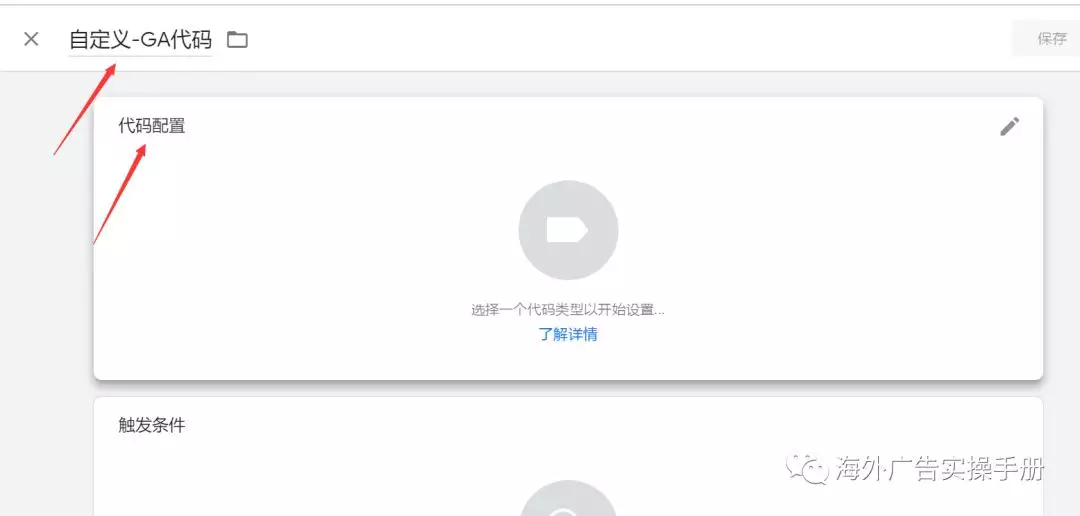Select the gray tag-shaped circle icon
The width and height of the screenshot is (1080, 516).
[x=568, y=230]
